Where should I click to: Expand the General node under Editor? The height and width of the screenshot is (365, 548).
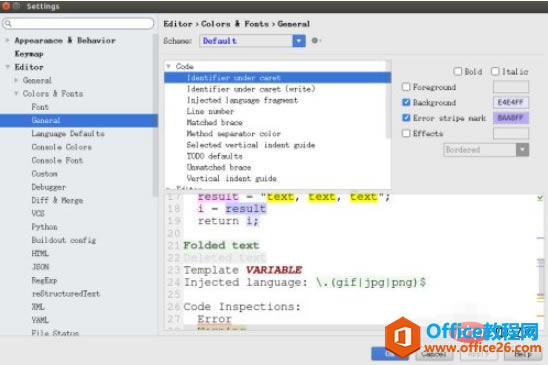(16, 80)
